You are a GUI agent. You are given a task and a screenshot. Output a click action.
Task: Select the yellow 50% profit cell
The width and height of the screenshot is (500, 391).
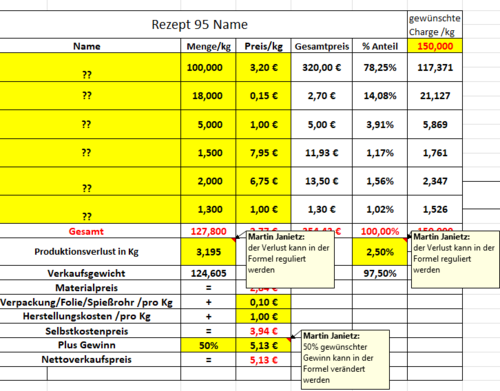pos(208,345)
